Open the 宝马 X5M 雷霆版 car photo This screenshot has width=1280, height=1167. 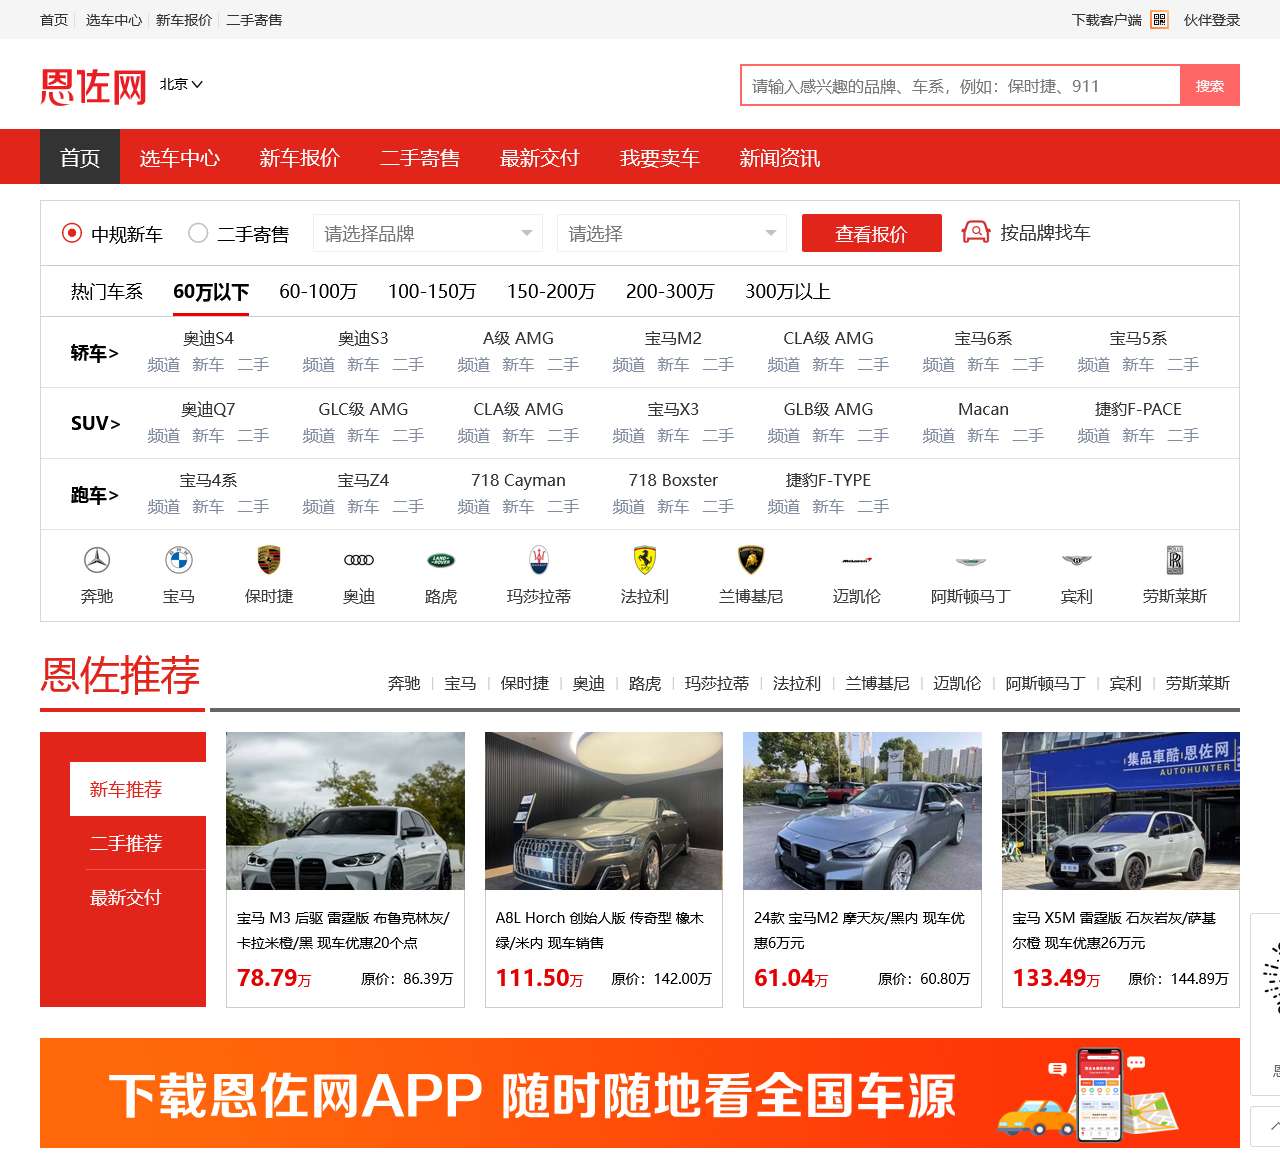[1121, 811]
